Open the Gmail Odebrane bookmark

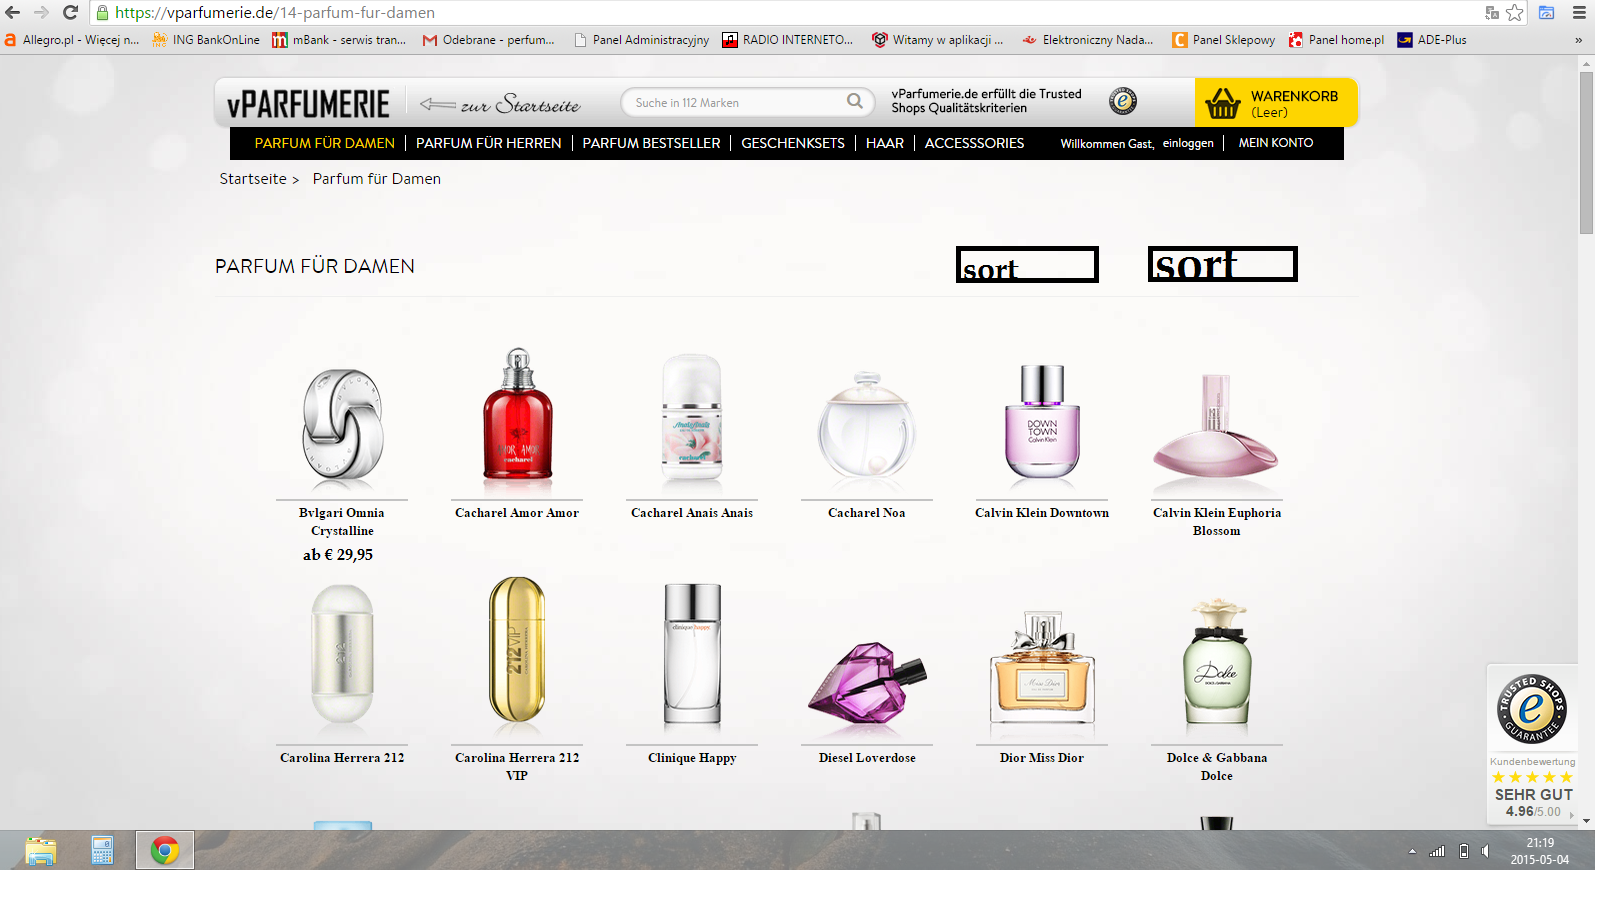(x=488, y=40)
